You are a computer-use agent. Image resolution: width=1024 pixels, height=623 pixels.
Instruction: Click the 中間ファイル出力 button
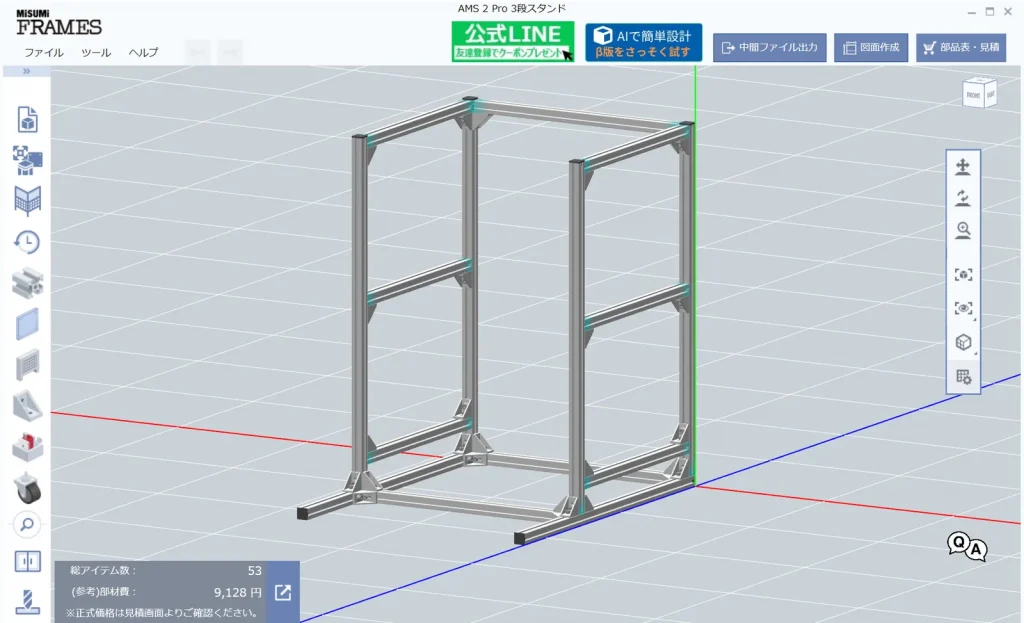point(769,47)
